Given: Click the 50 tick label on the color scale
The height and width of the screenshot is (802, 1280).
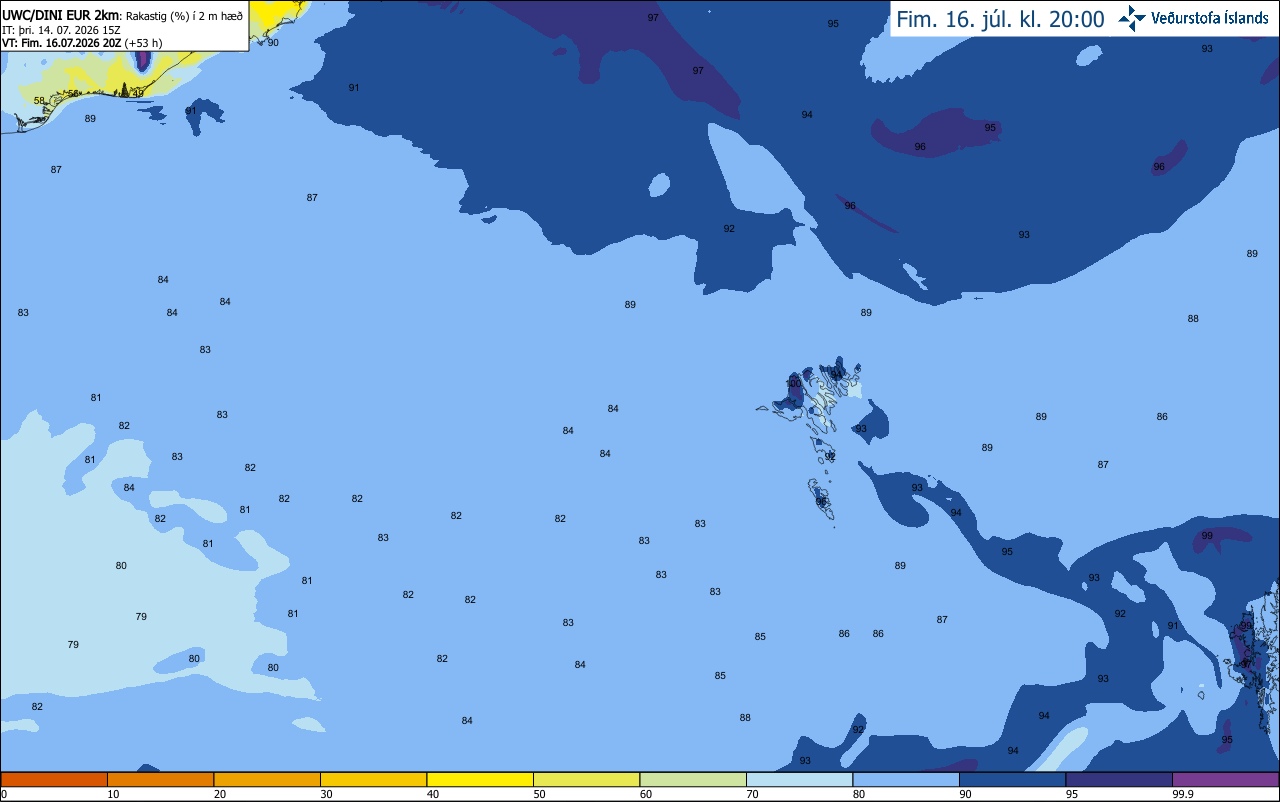Looking at the screenshot, I should coord(540,794).
